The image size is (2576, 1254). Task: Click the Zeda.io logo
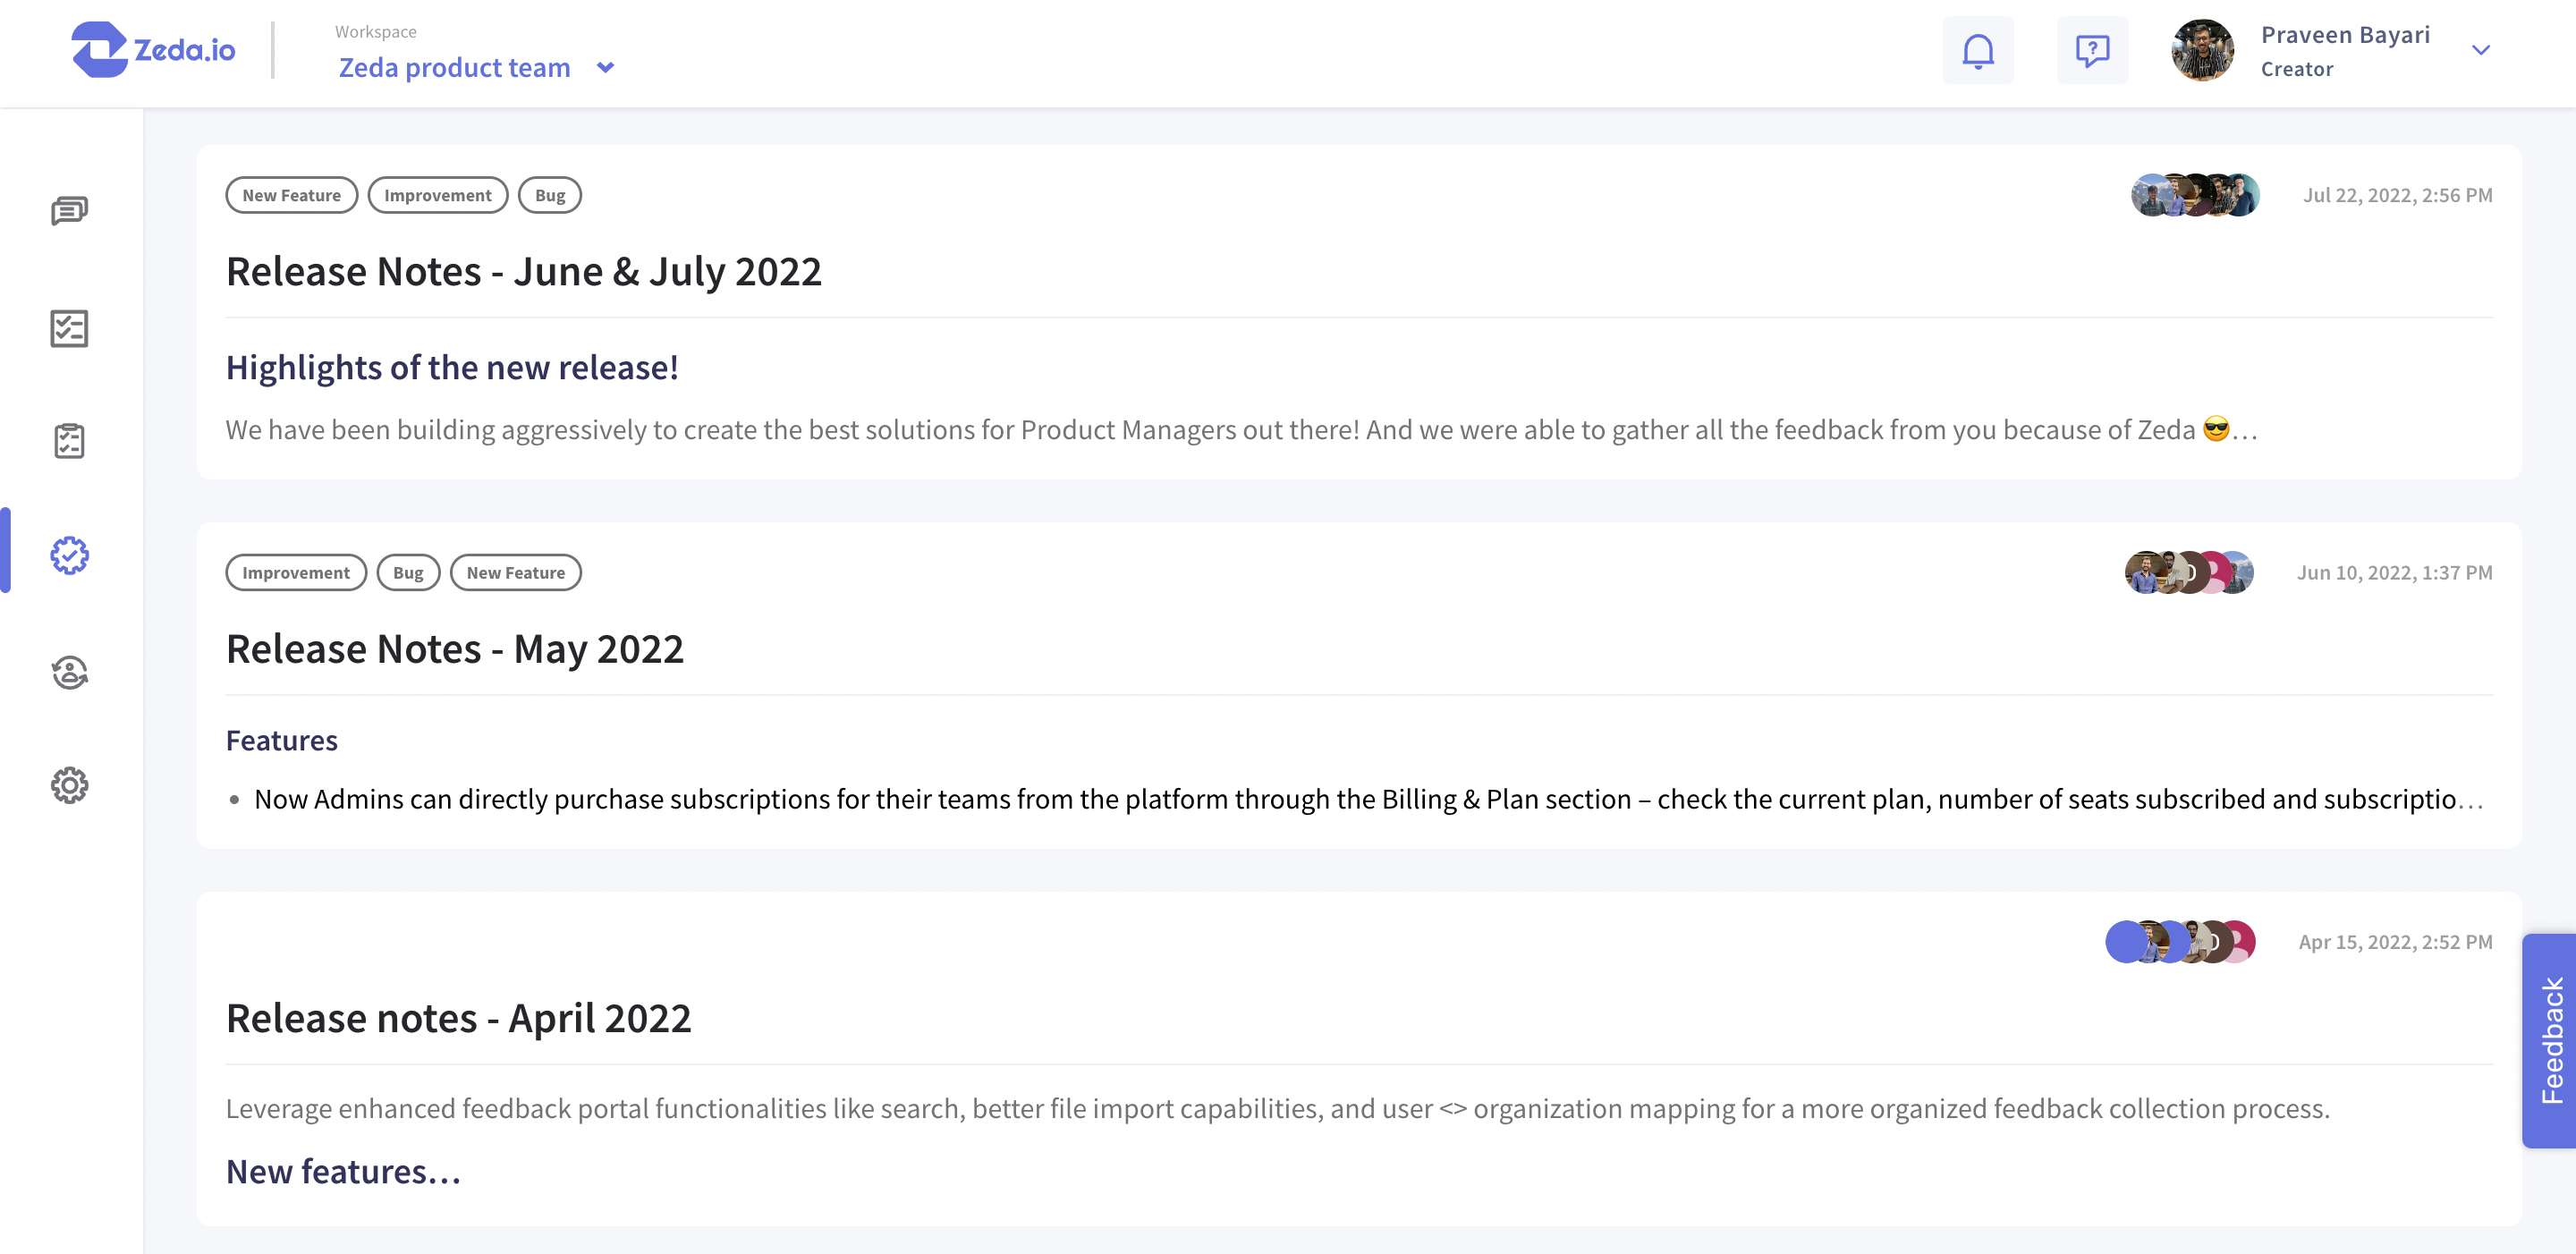(x=155, y=51)
